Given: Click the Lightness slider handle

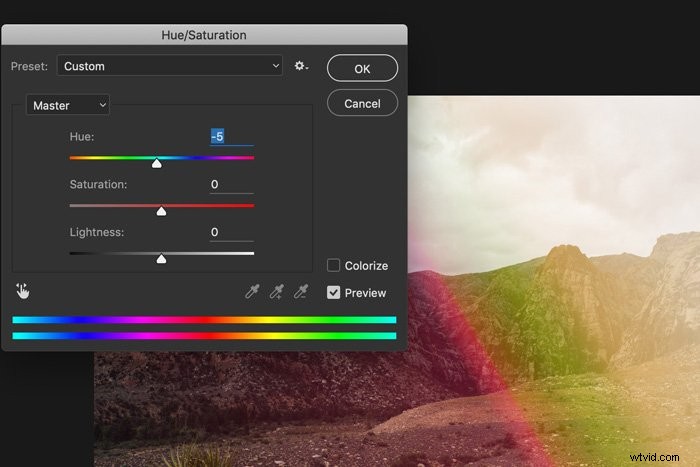Looking at the screenshot, I should pos(161,259).
